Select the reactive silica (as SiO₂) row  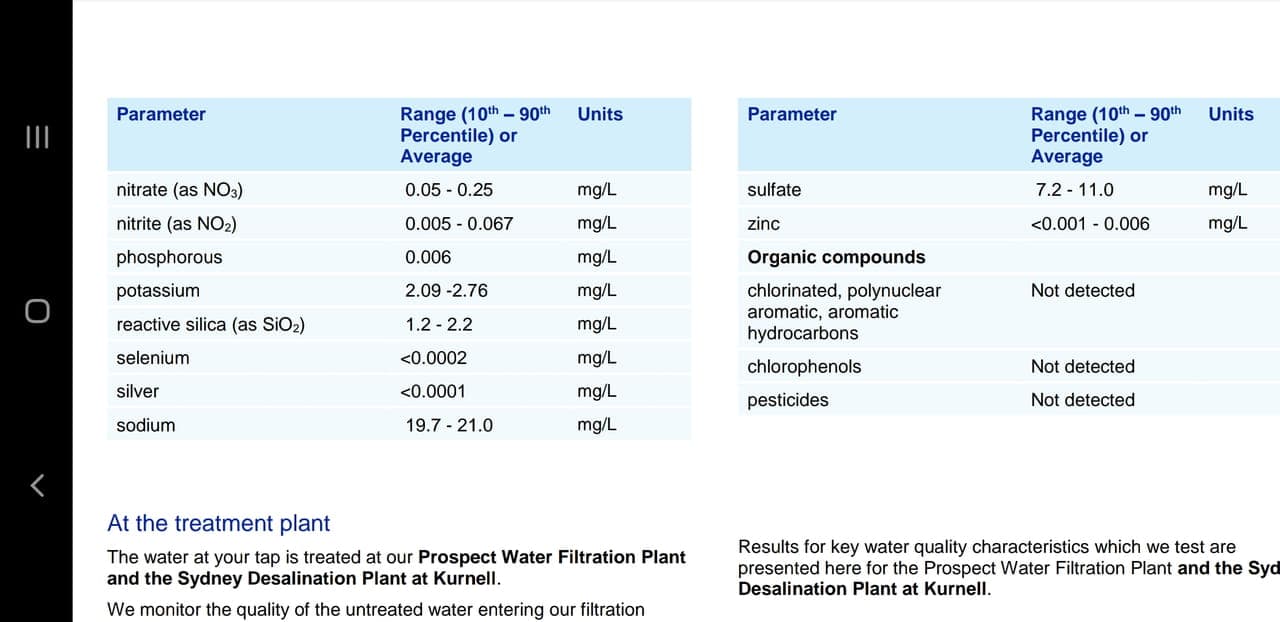pyautogui.click(x=211, y=325)
